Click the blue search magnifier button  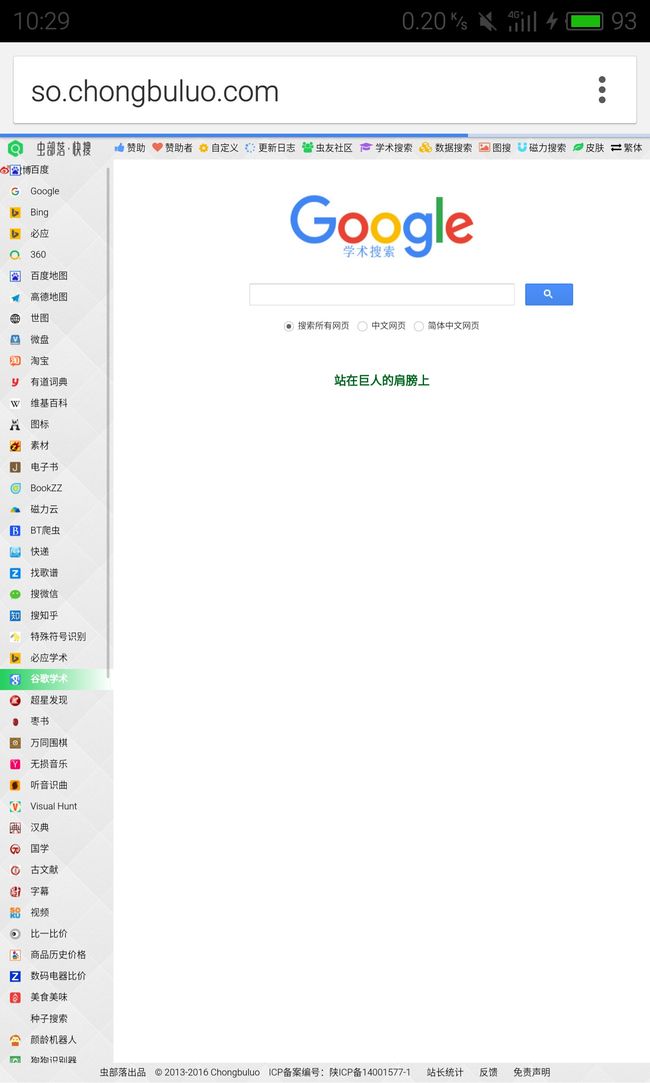point(548,294)
